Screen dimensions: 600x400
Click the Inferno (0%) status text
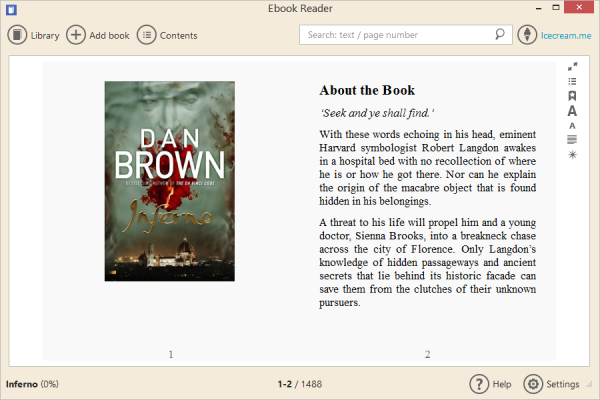pos(32,384)
